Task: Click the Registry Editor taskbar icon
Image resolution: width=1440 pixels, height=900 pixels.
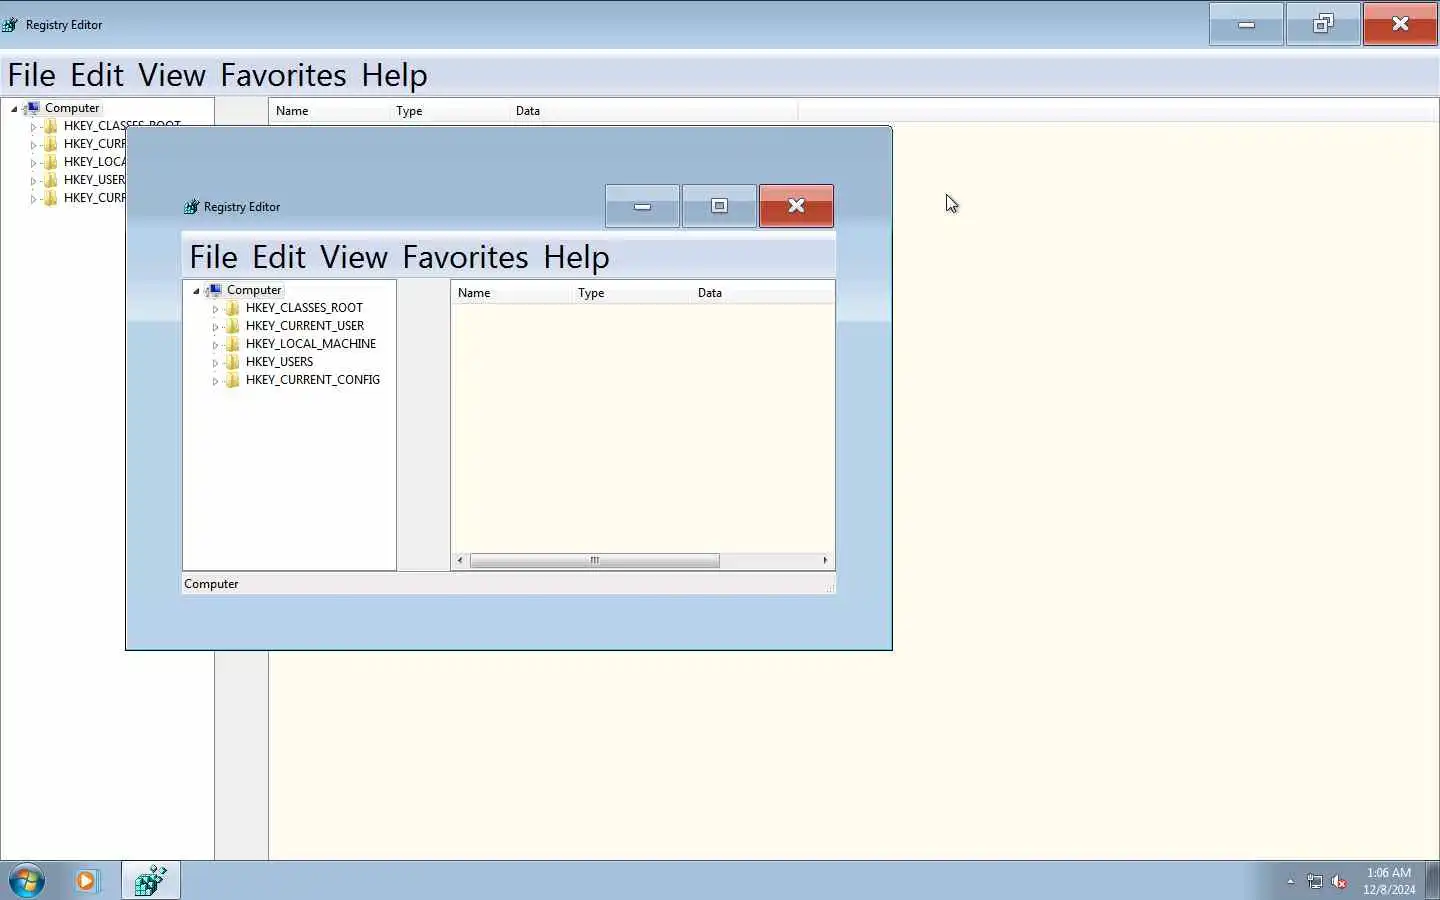Action: (x=151, y=881)
